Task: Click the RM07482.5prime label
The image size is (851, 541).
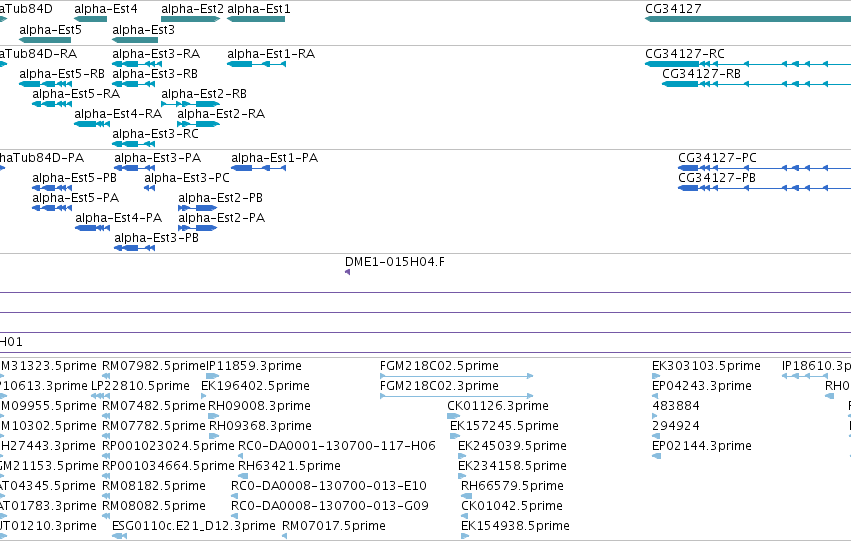Action: [154, 406]
